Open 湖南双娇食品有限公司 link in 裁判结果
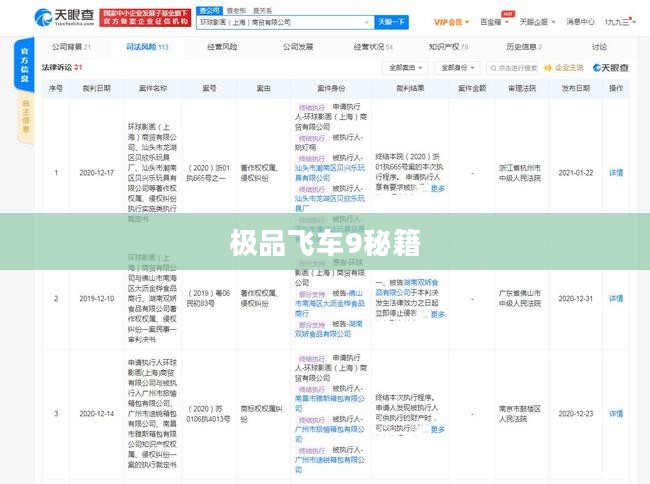 [x=407, y=288]
